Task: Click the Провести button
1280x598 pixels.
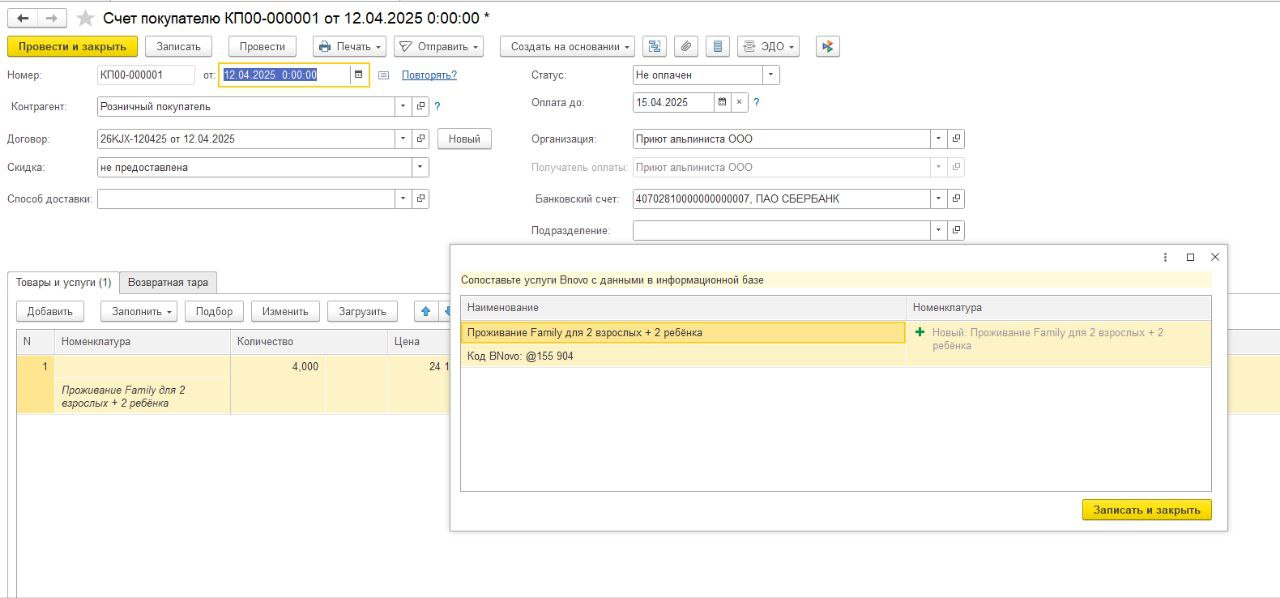Action: pyautogui.click(x=263, y=46)
